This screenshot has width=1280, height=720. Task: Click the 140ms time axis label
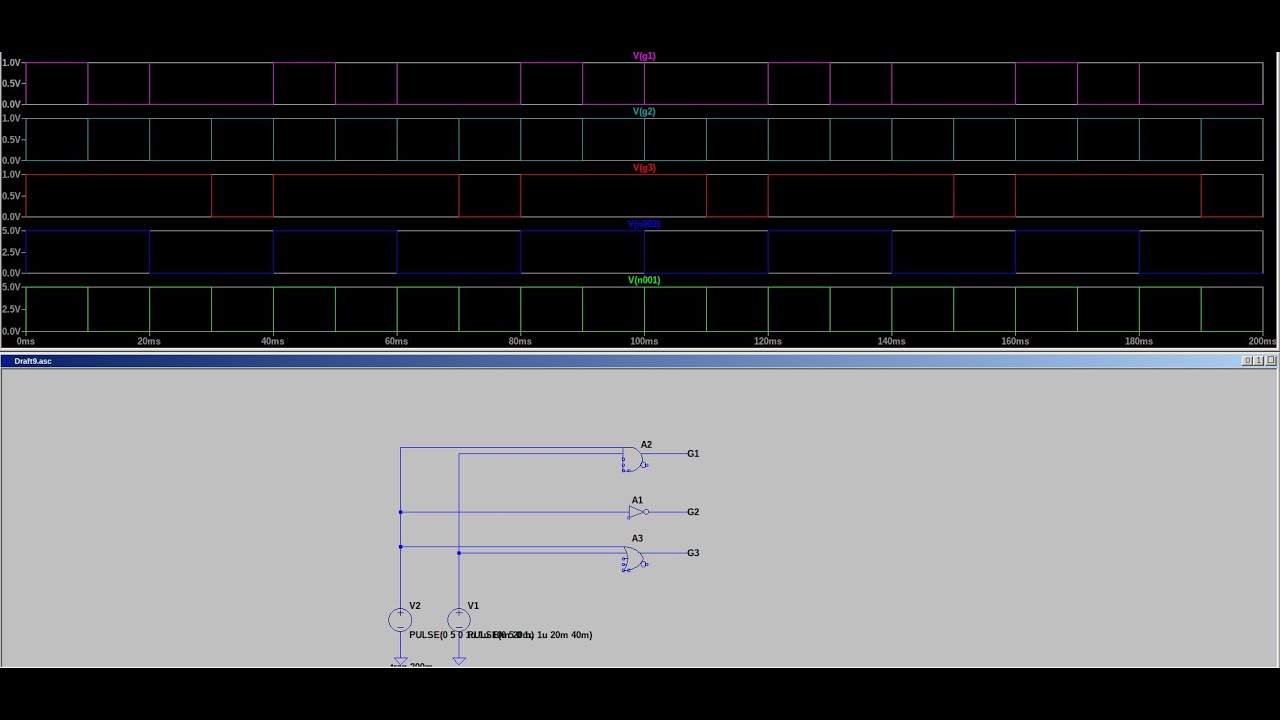[891, 341]
